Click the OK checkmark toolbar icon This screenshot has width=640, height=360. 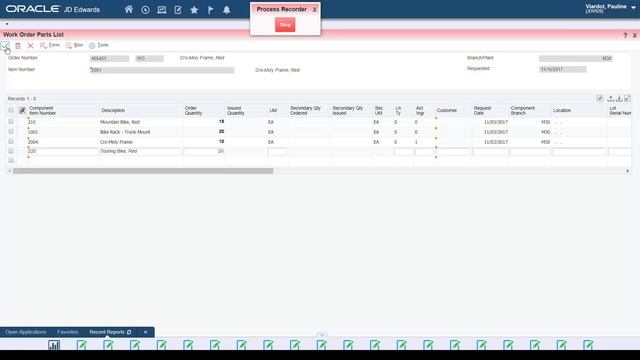5,45
